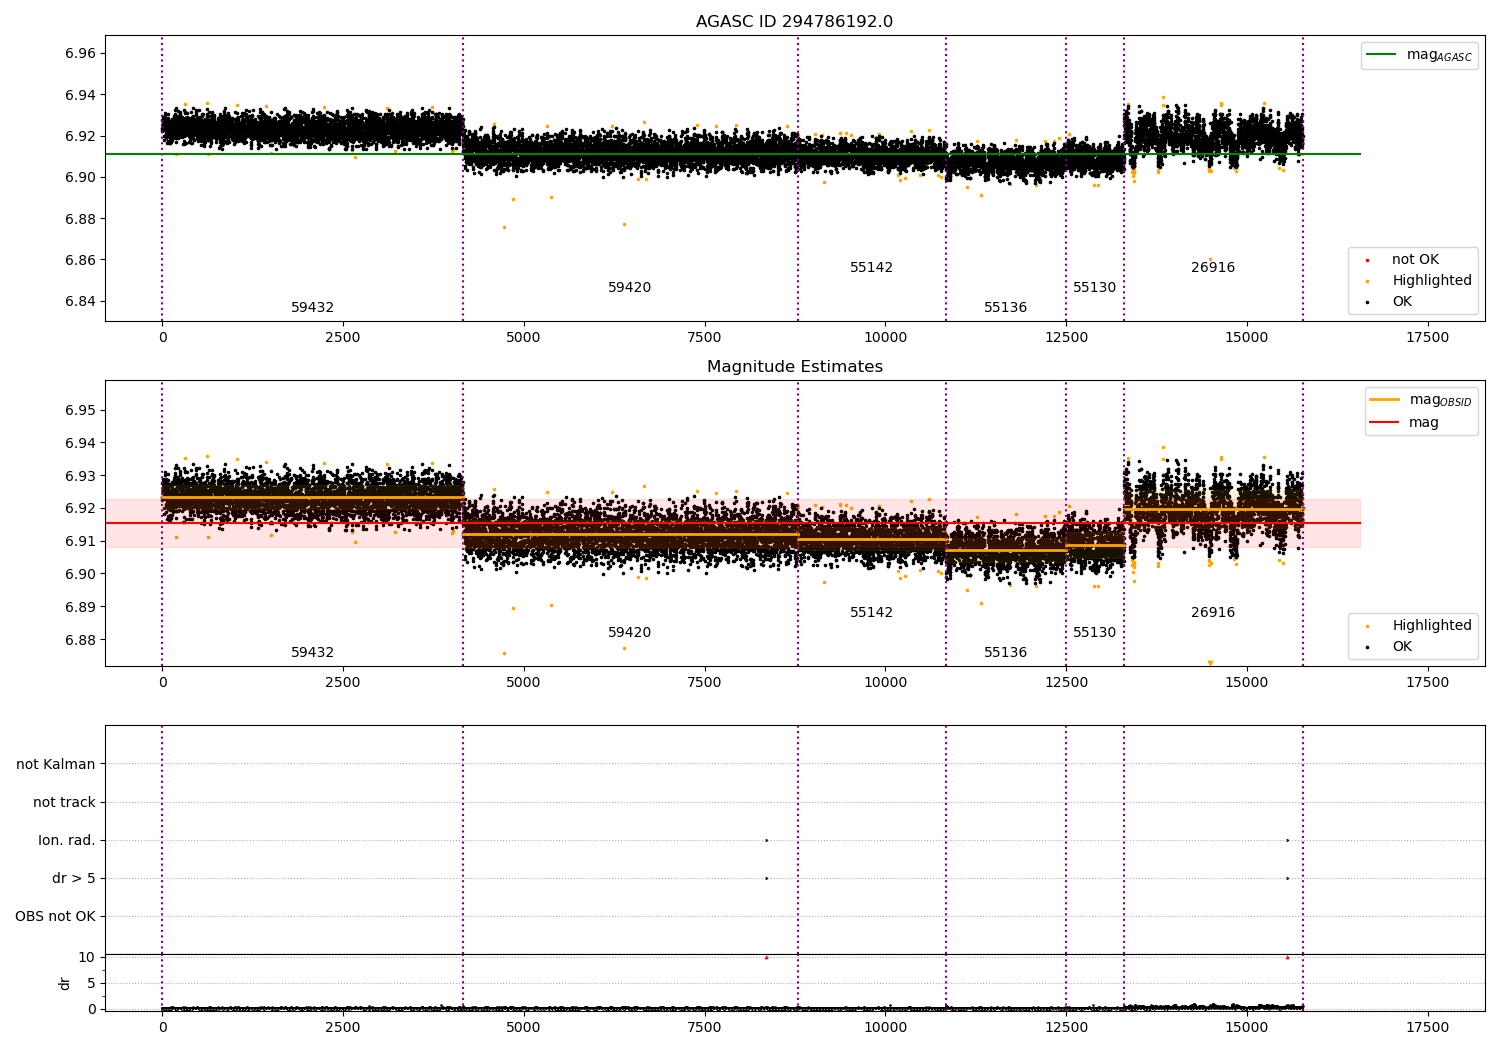Viewport: 1500px width, 1050px height.
Task: Click the 6.84 y-axis tick label
Action: pyautogui.click(x=80, y=301)
